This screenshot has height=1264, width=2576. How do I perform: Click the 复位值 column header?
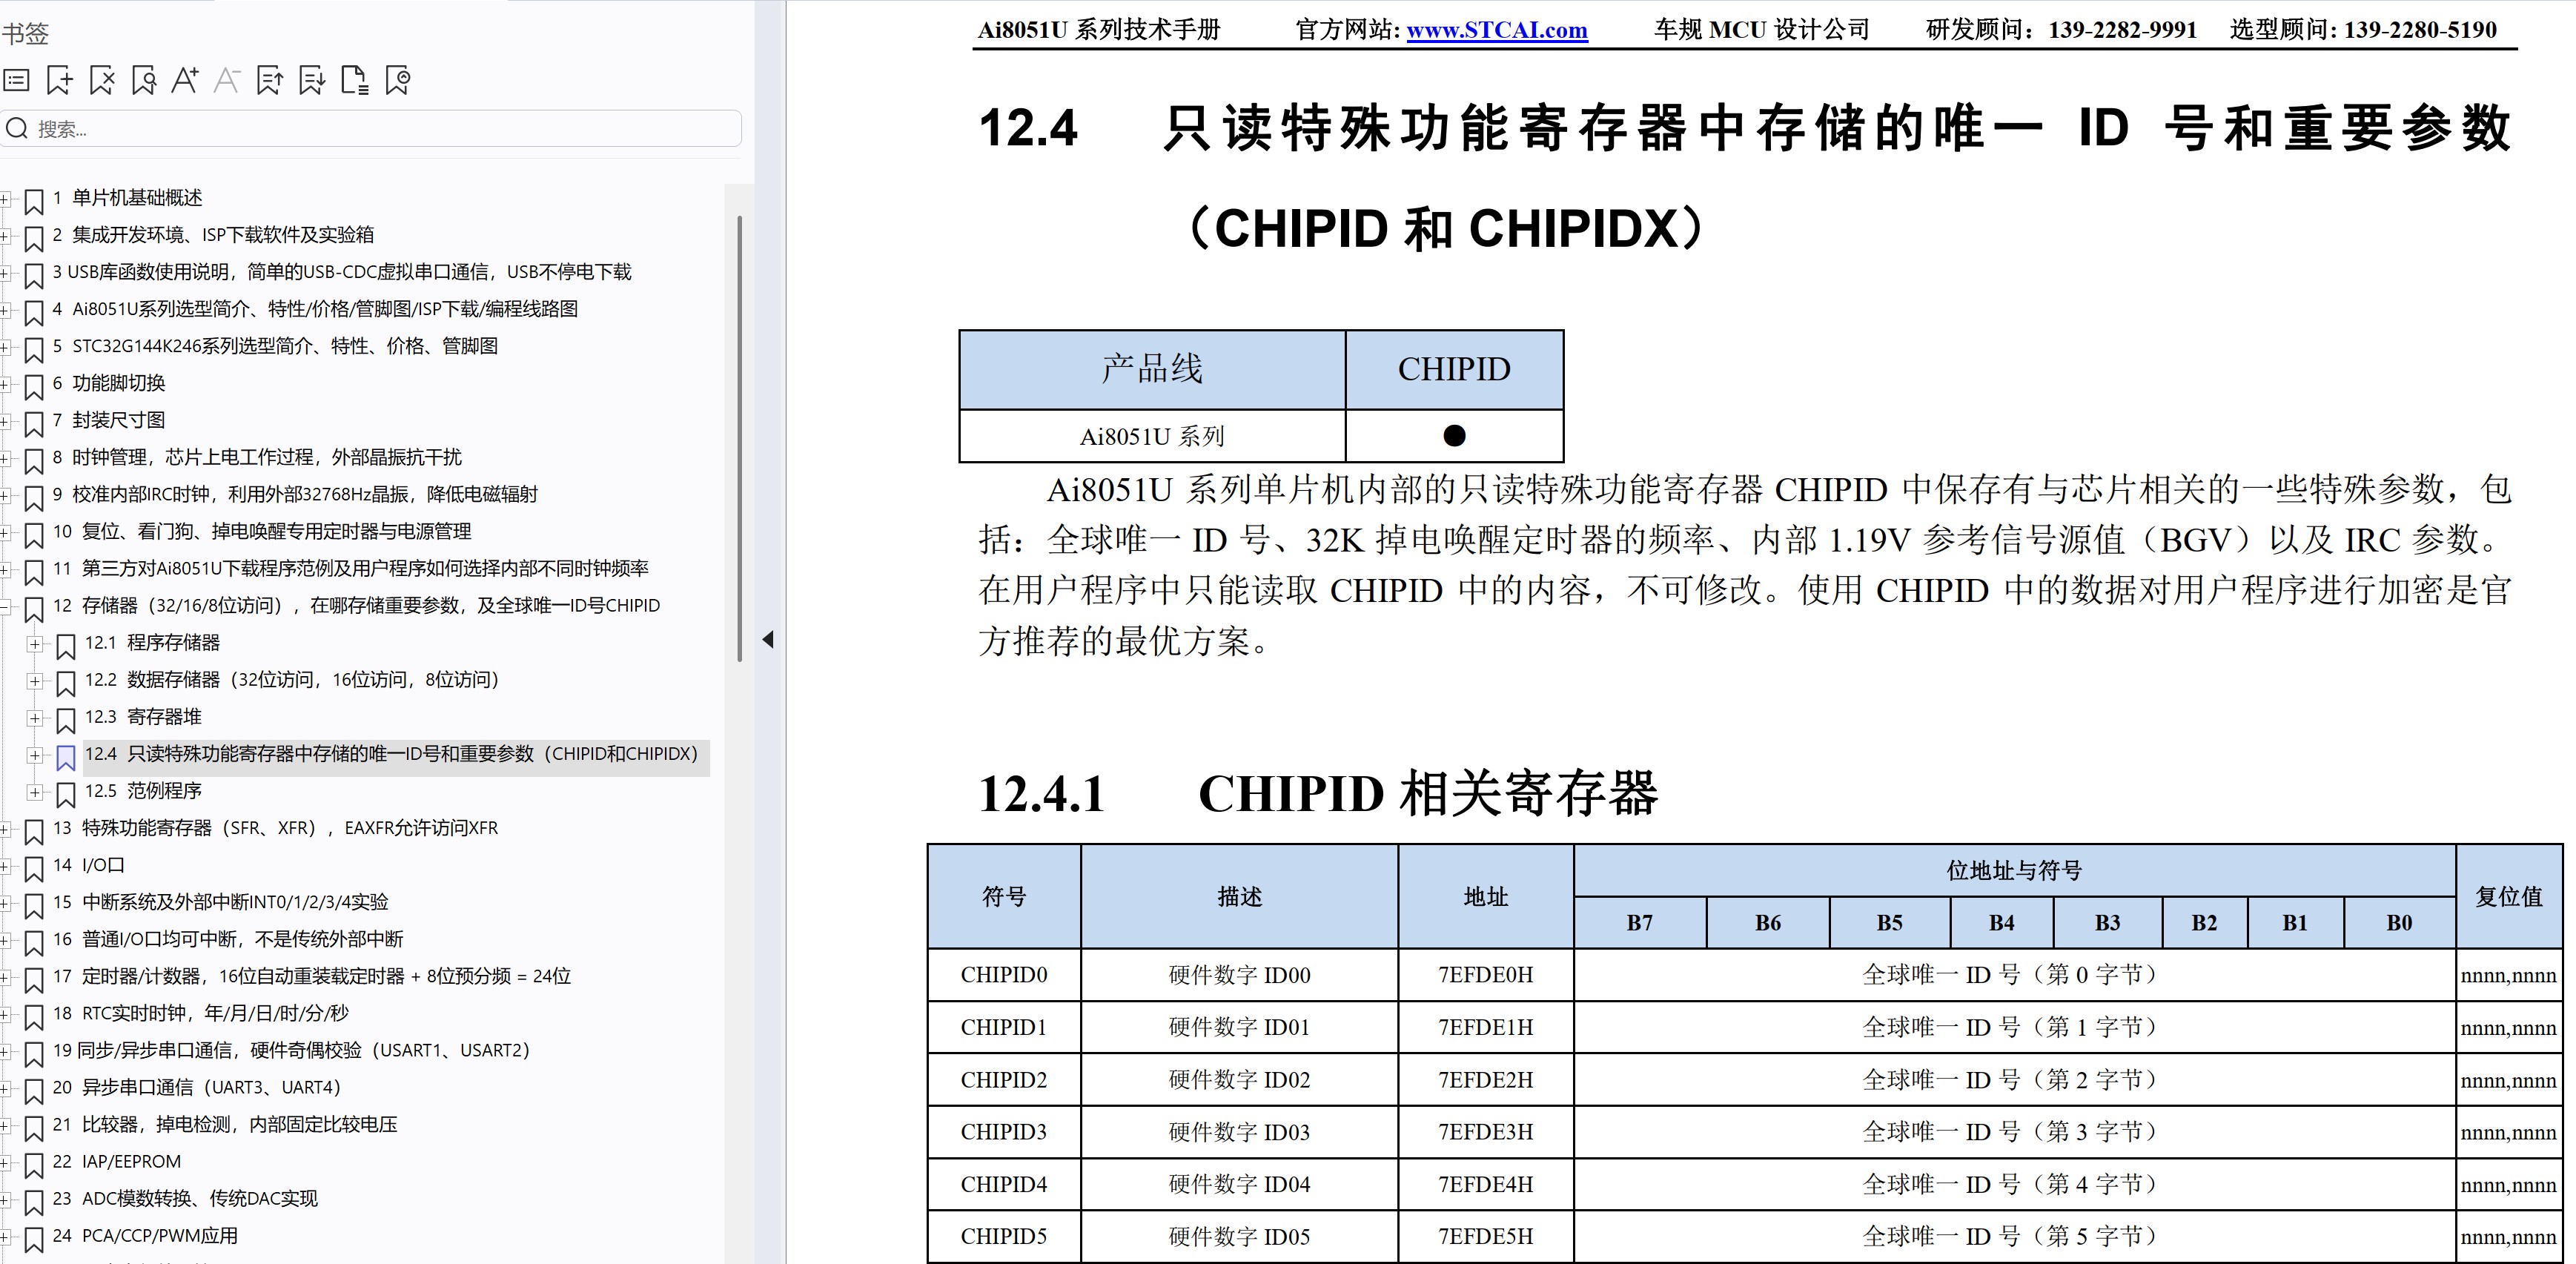[x=2509, y=897]
